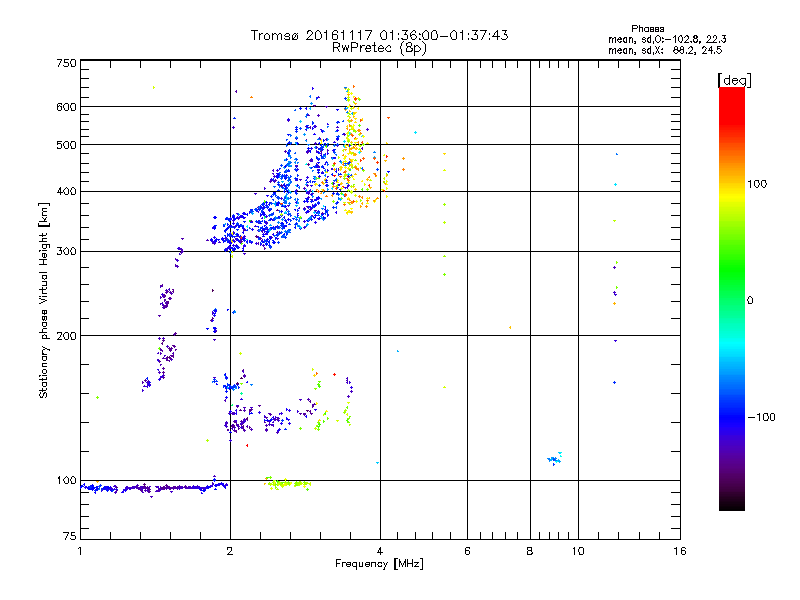800x600 pixels.
Task: Click the 'RwPretec (8p)' subtitle
Action: (379, 48)
